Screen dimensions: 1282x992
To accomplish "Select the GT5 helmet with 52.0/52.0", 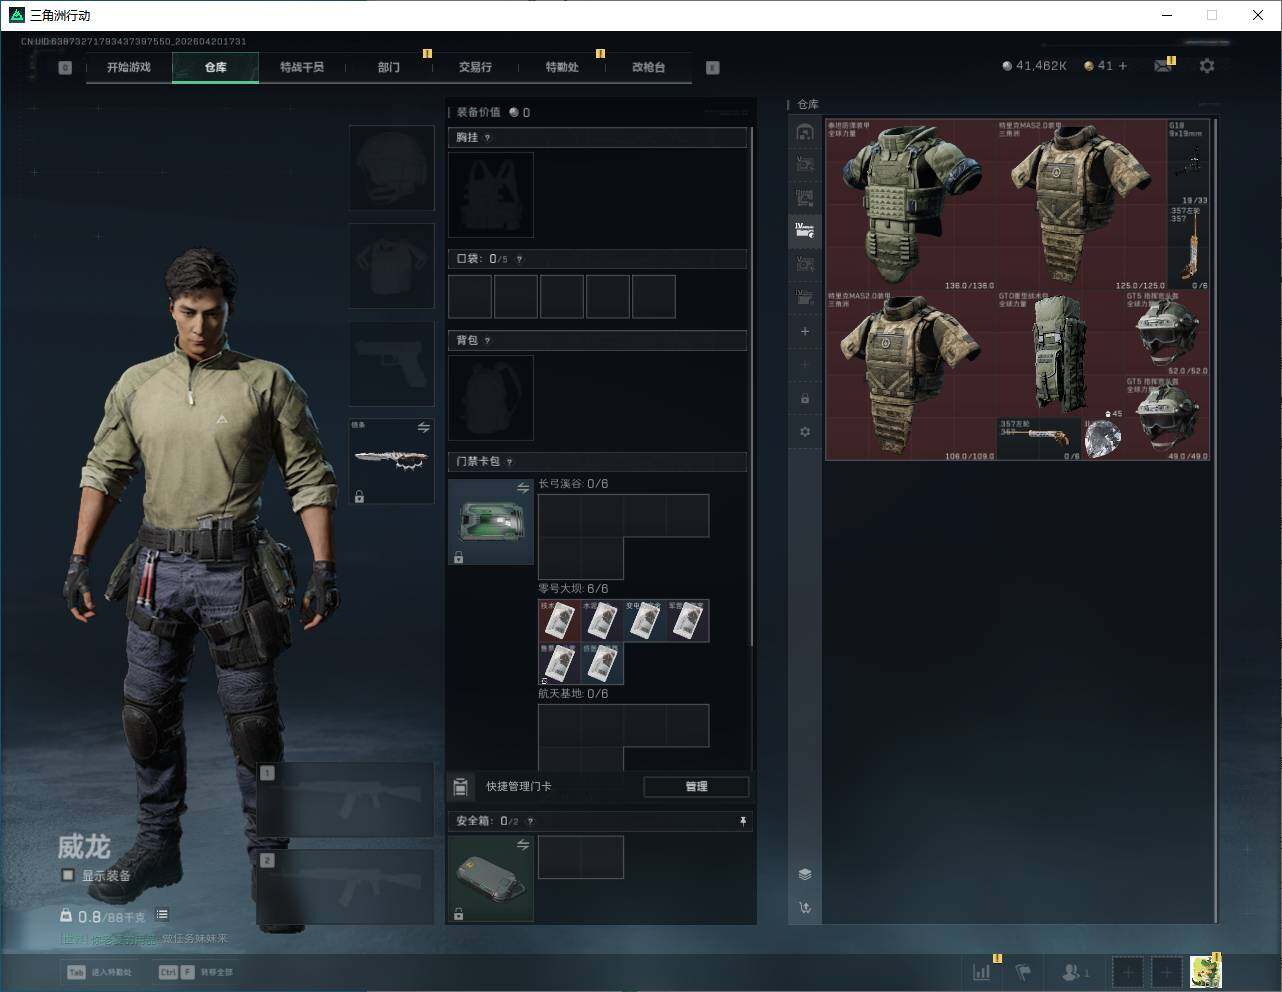I will point(1167,334).
